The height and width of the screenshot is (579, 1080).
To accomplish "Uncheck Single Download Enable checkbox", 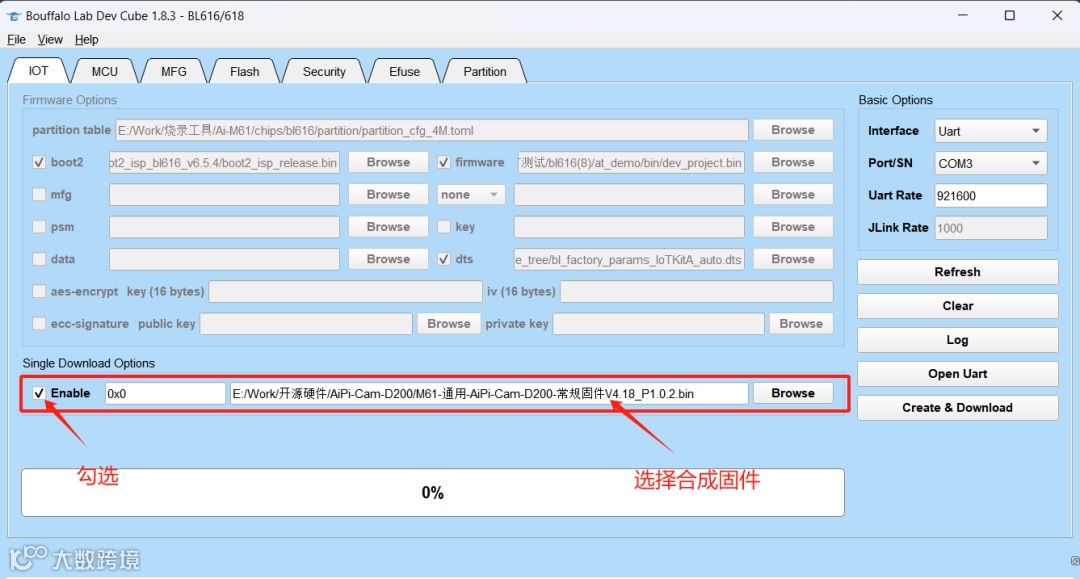I will pyautogui.click(x=39, y=393).
